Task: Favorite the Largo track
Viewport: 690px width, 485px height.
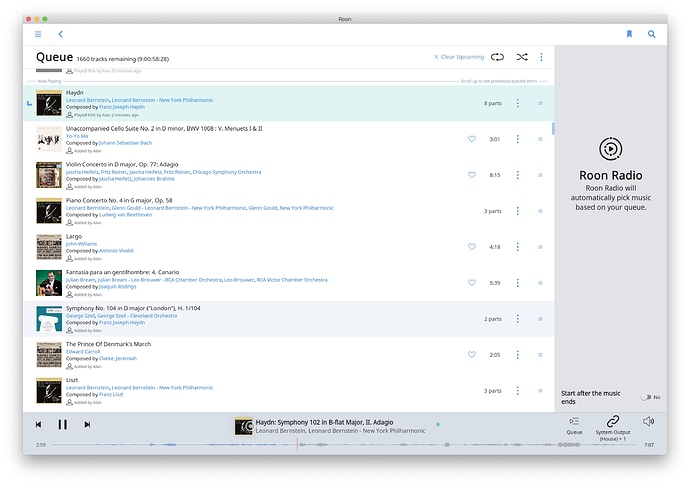Action: click(x=472, y=247)
